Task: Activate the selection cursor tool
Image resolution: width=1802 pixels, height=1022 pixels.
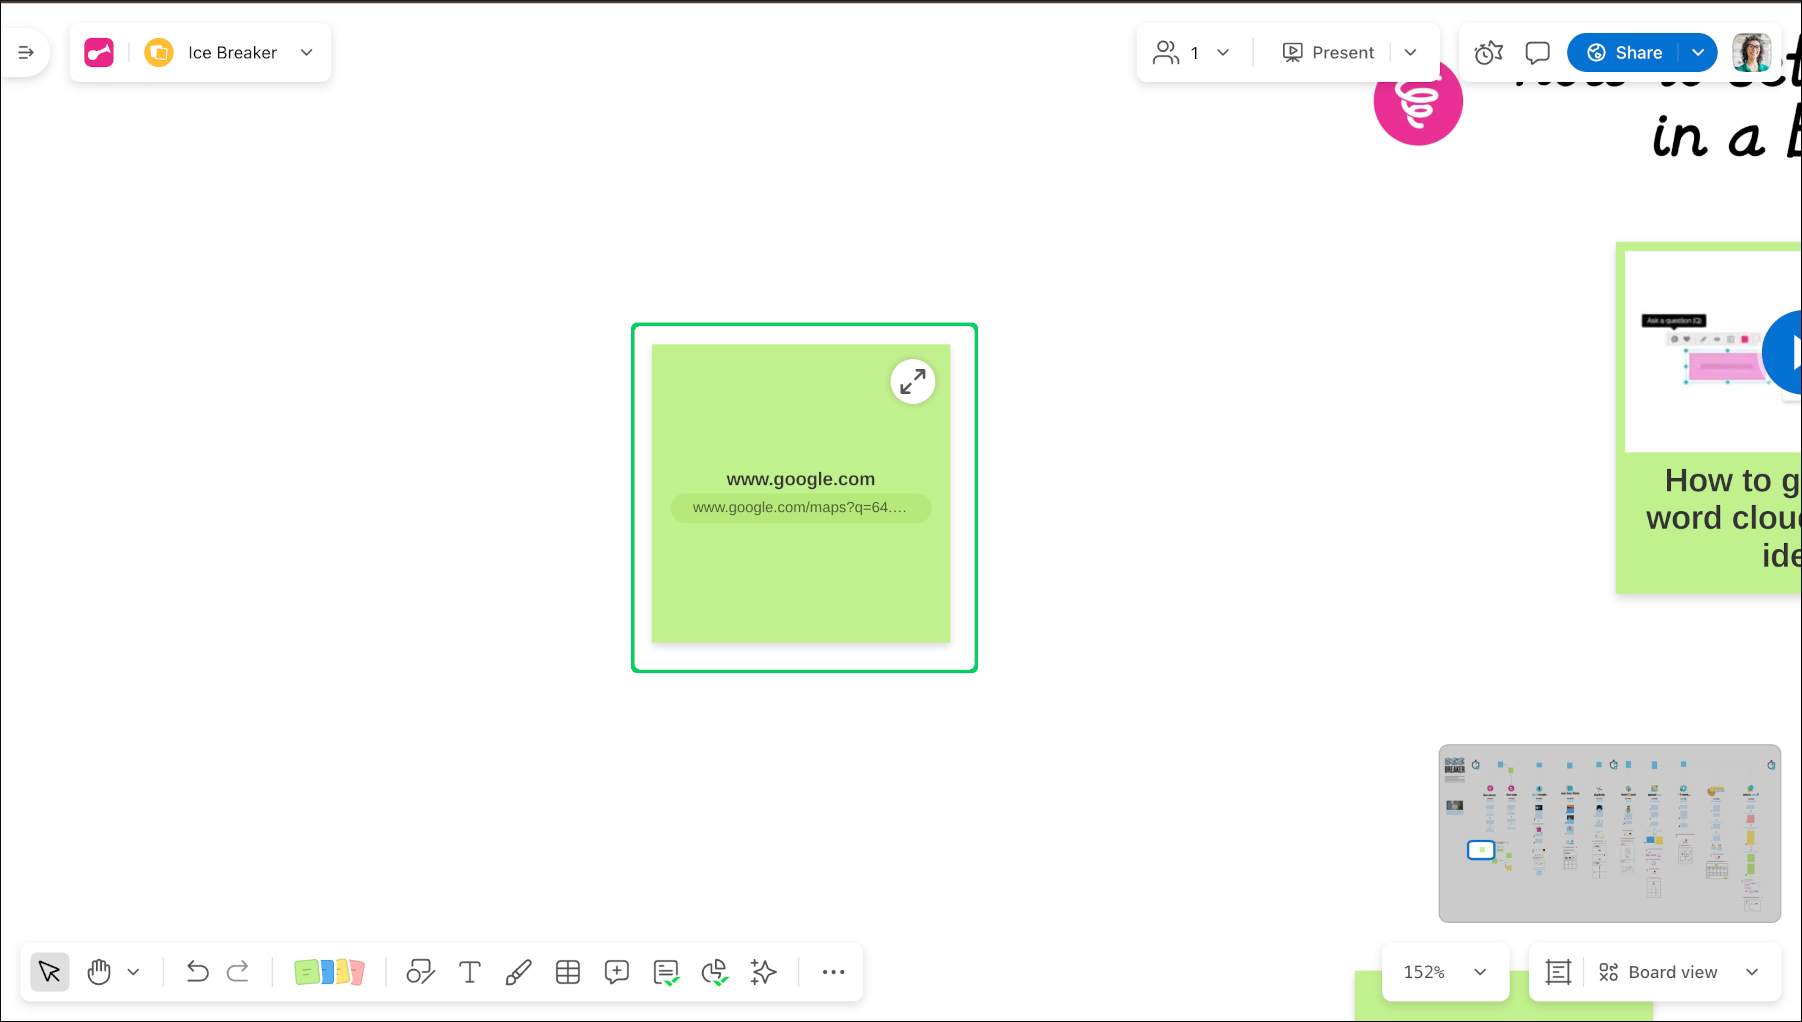Action: 49,971
